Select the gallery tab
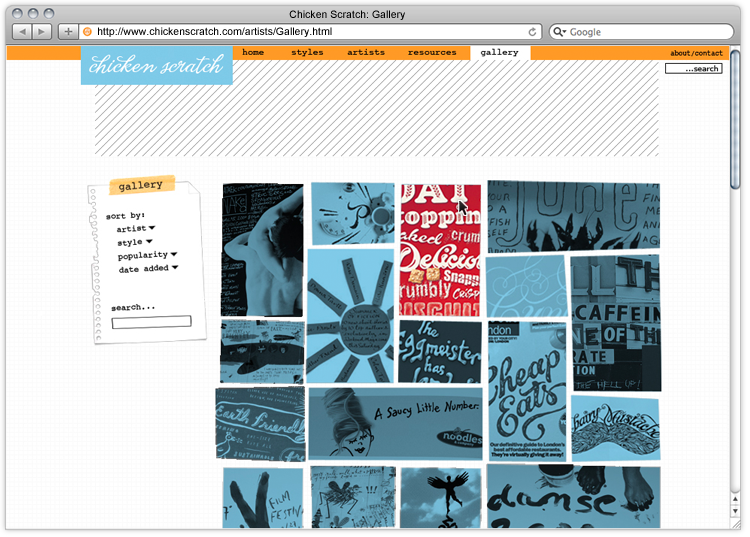 (x=499, y=53)
